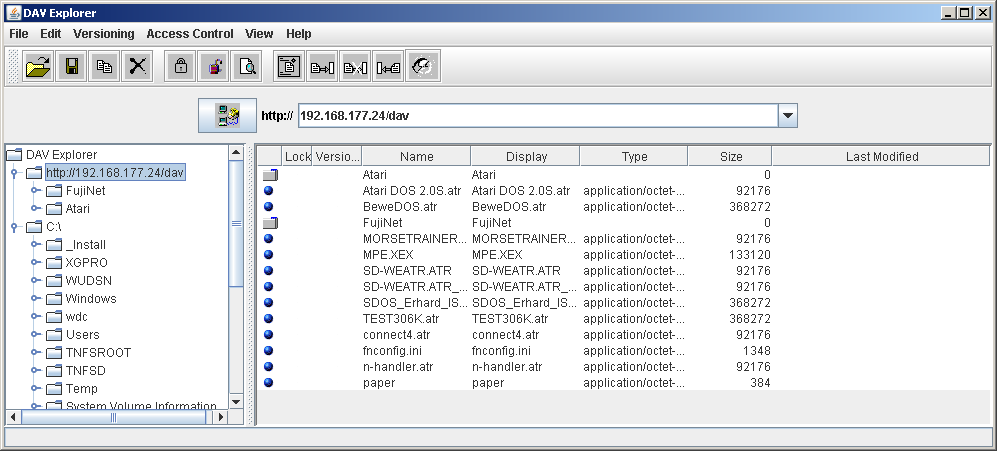
Task: Click the URL field showing 192.168.177.24/dav
Action: pos(536,116)
